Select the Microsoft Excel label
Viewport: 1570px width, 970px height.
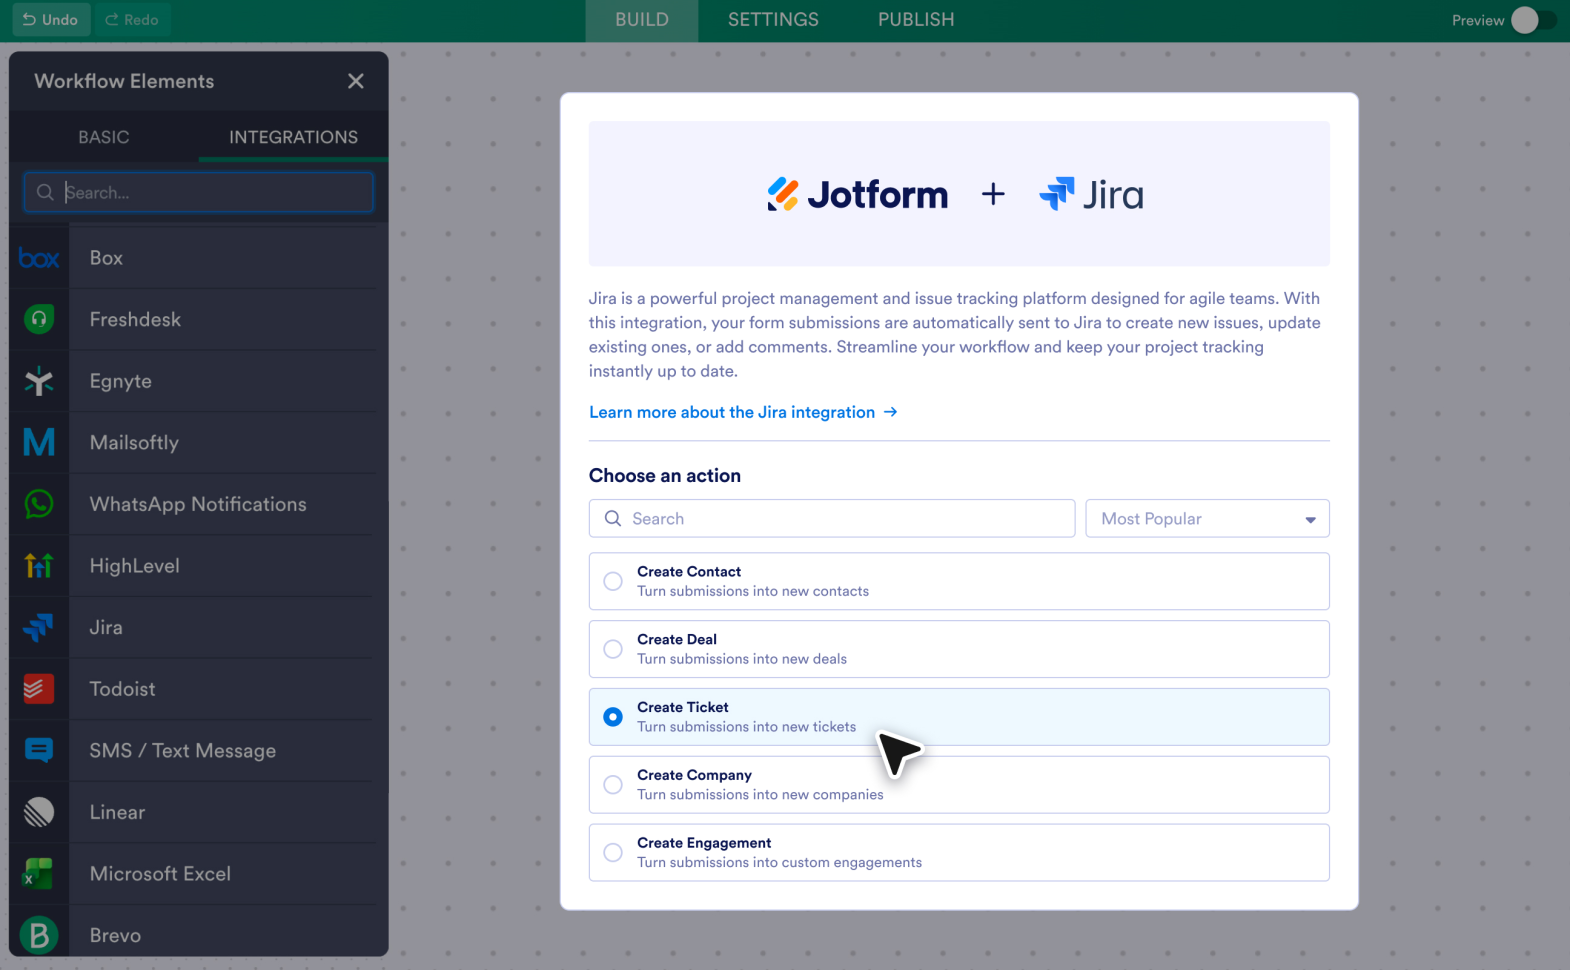(160, 874)
